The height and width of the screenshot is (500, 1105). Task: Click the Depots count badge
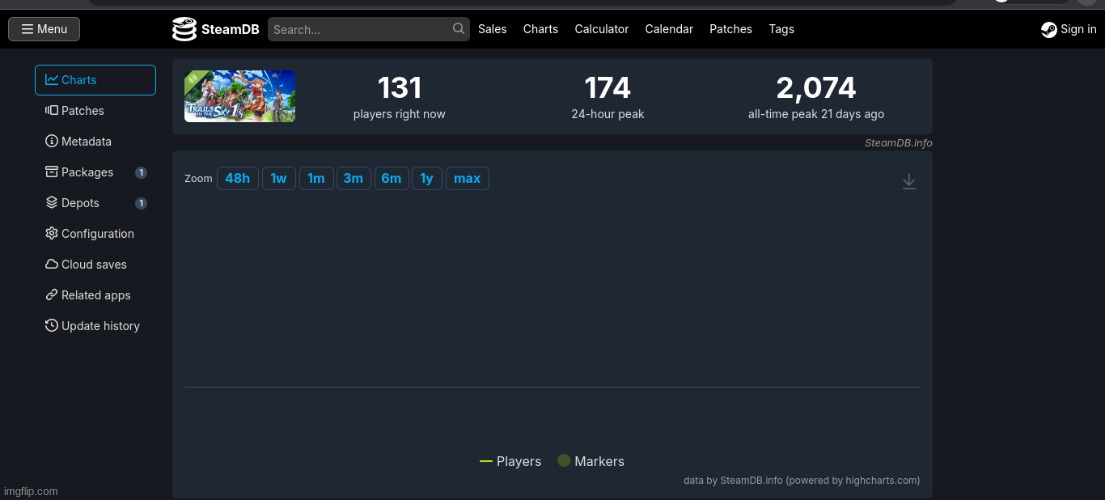141,204
